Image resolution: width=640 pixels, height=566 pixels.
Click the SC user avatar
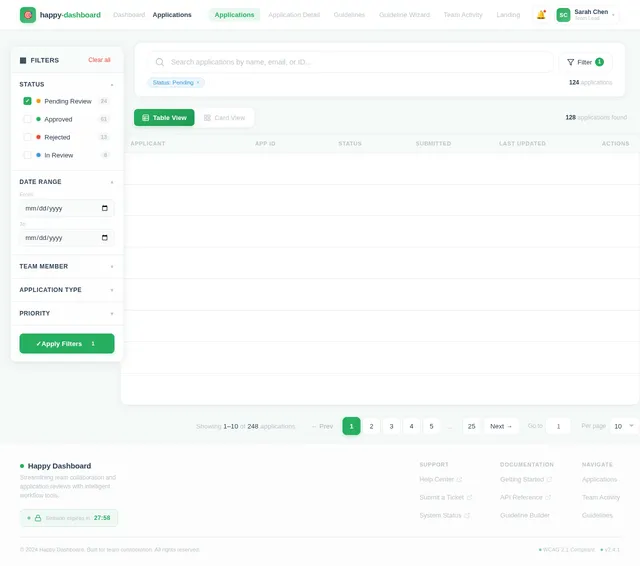(x=563, y=15)
